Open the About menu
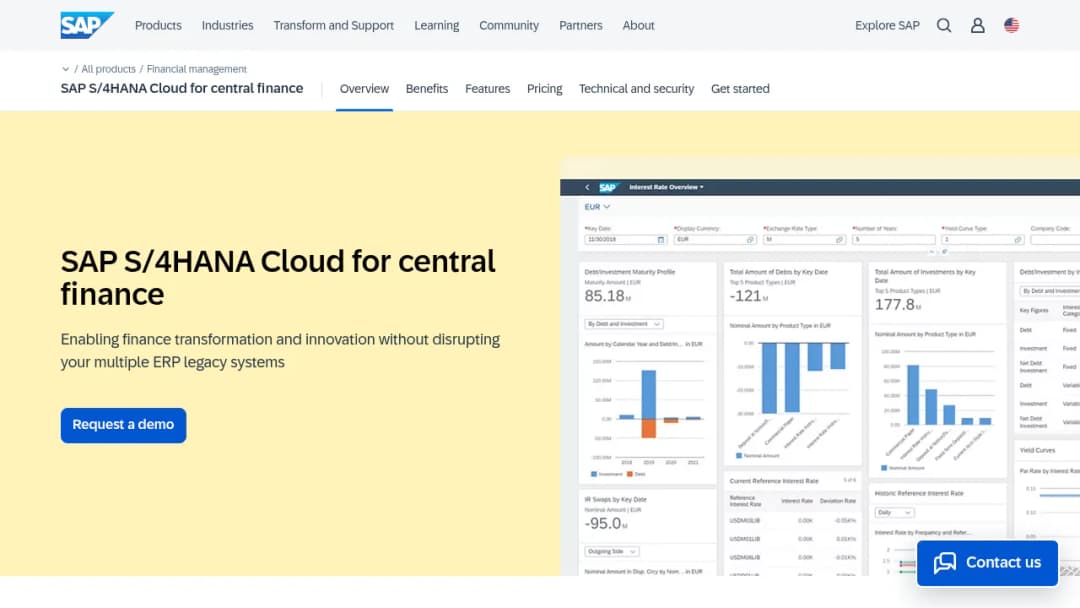This screenshot has height=608, width=1080. (x=638, y=25)
